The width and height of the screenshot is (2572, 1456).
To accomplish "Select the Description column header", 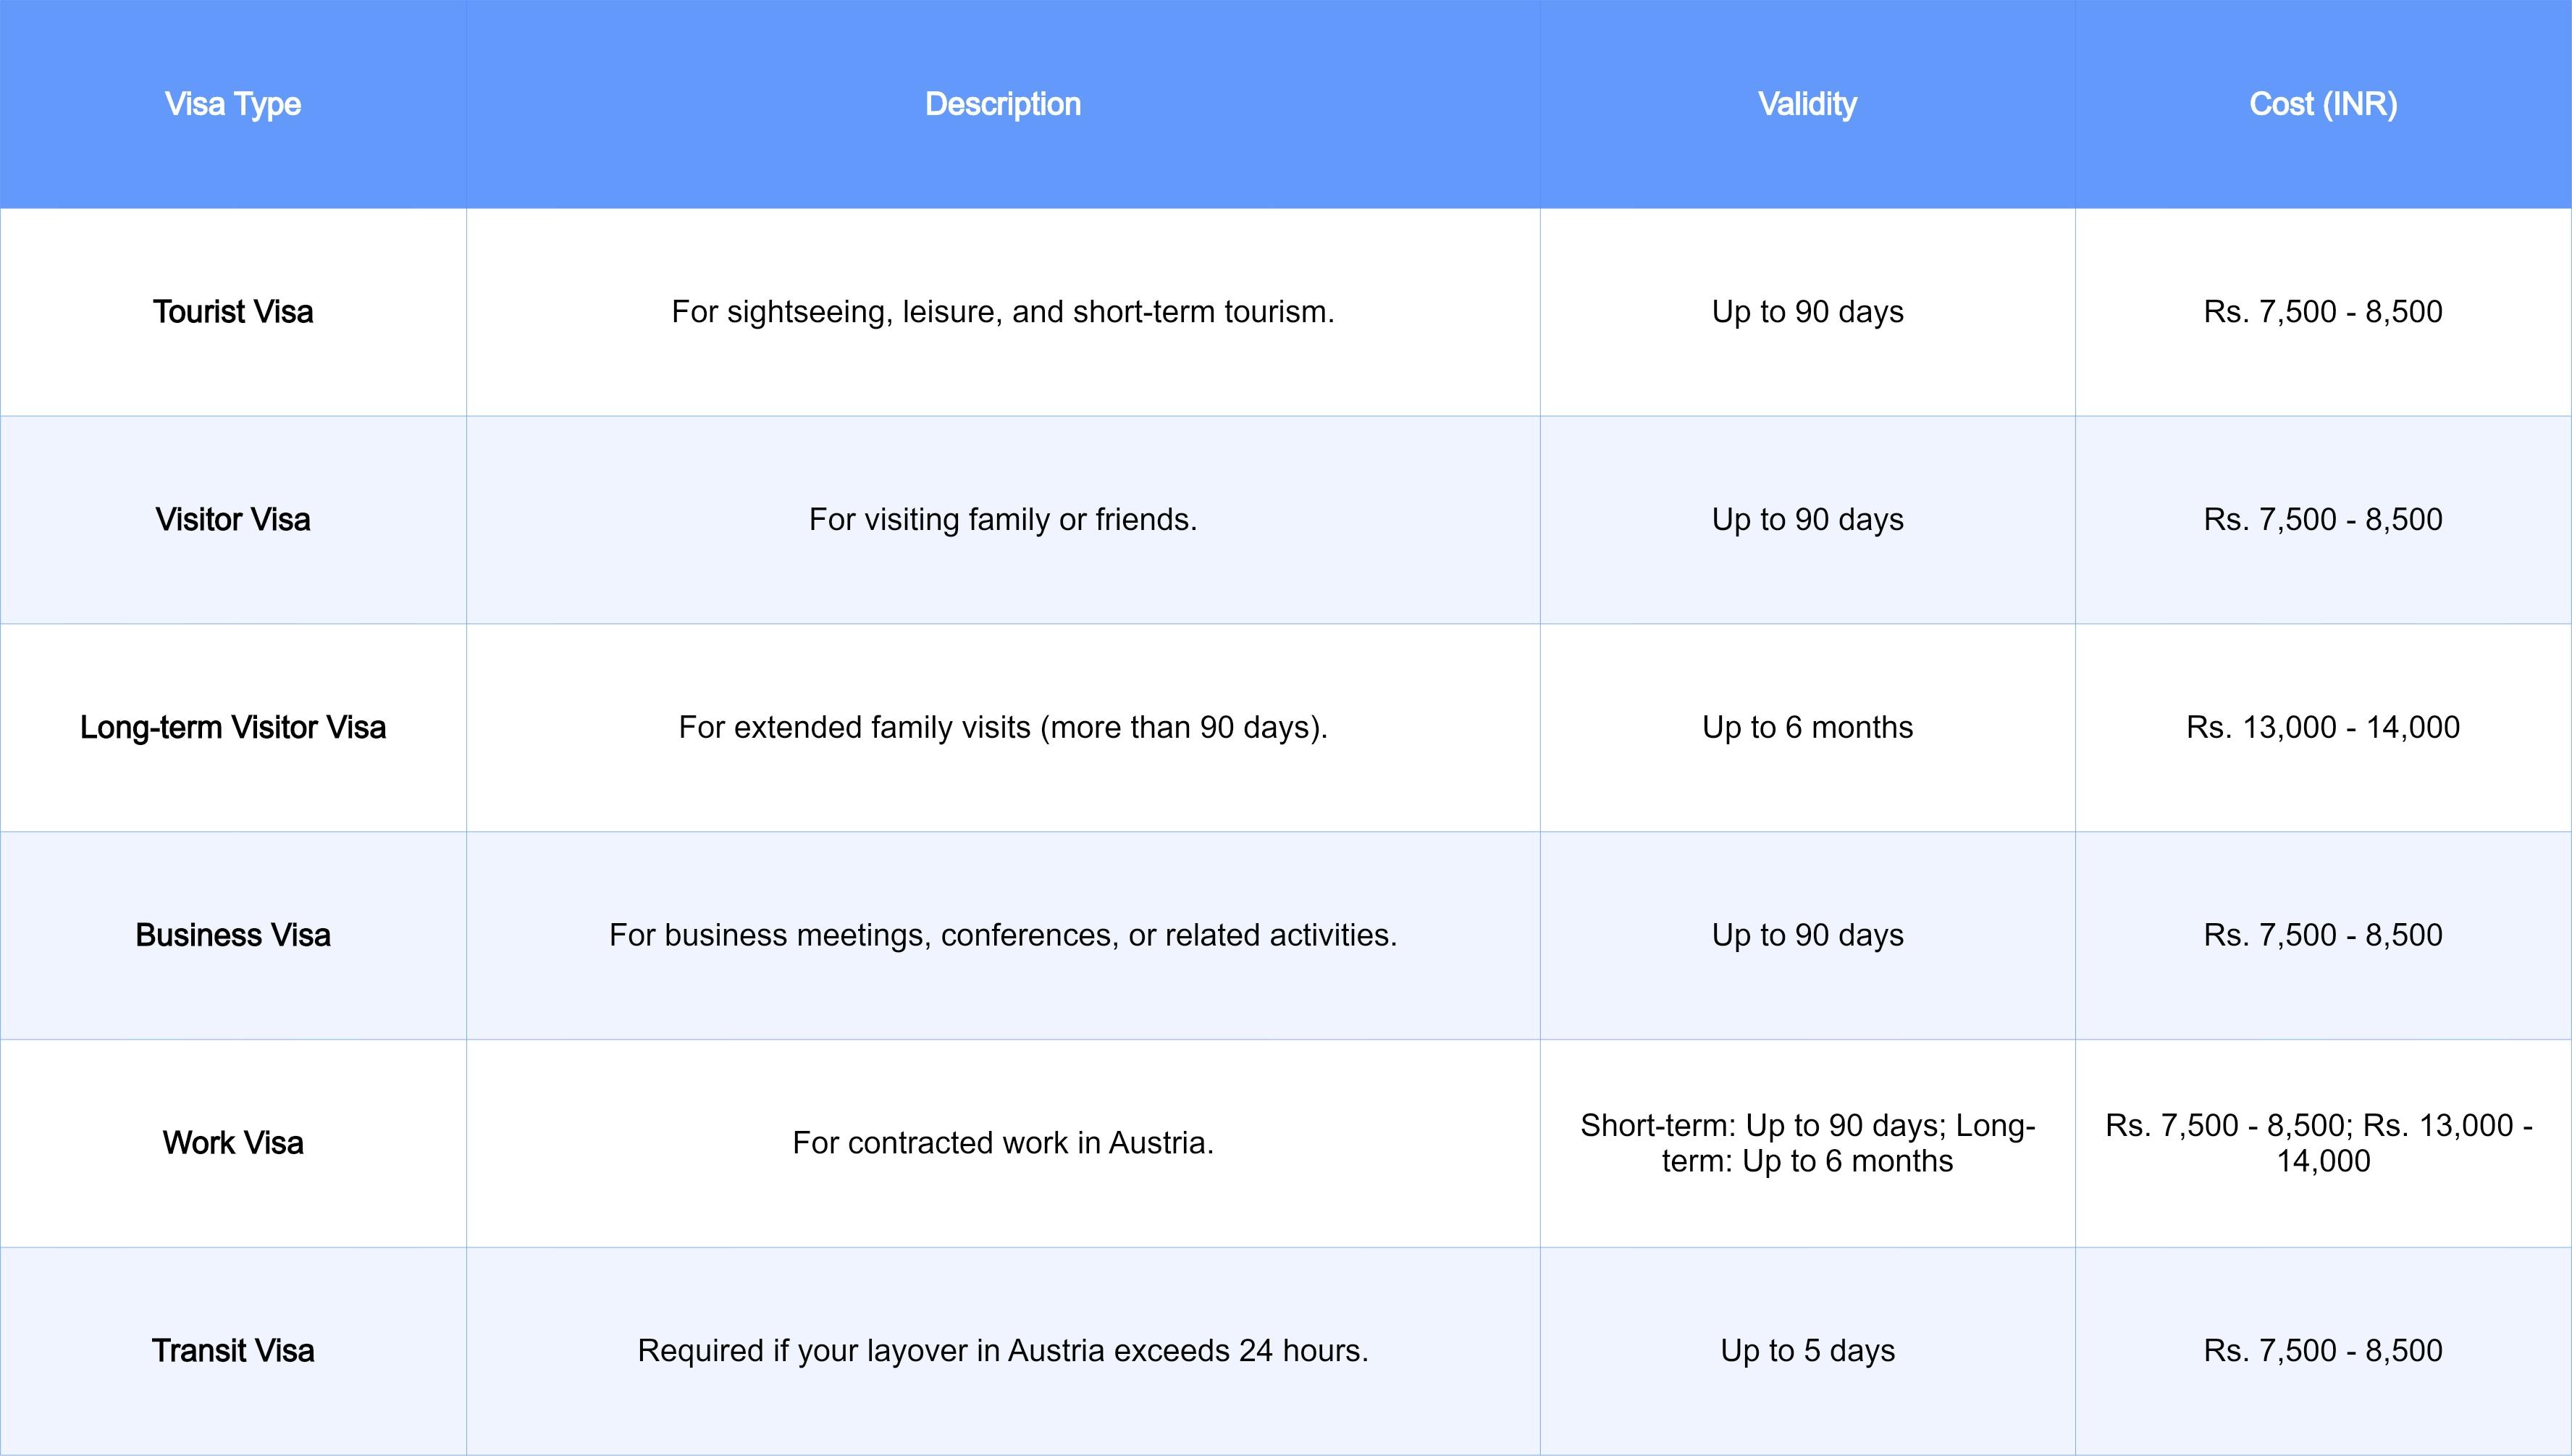I will 1003,104.
